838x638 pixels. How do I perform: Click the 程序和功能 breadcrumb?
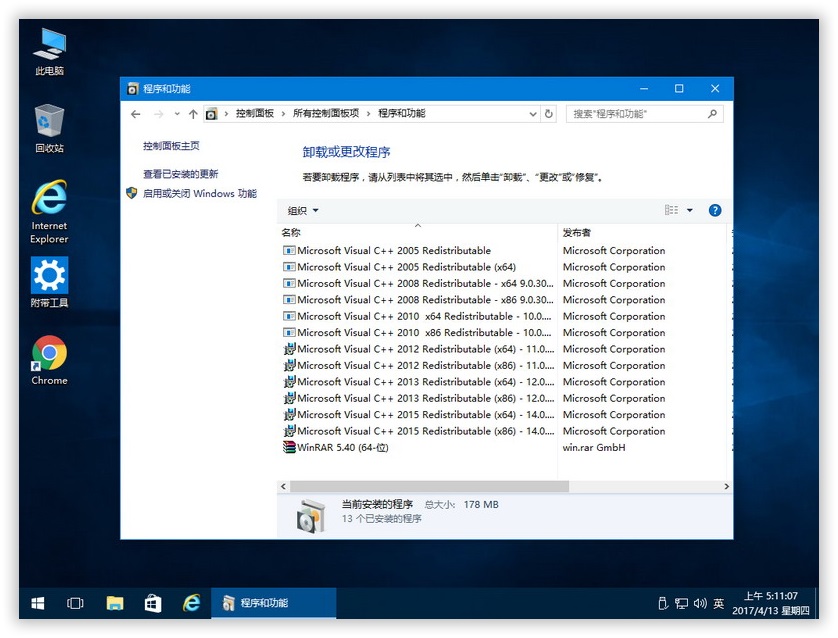coord(401,113)
